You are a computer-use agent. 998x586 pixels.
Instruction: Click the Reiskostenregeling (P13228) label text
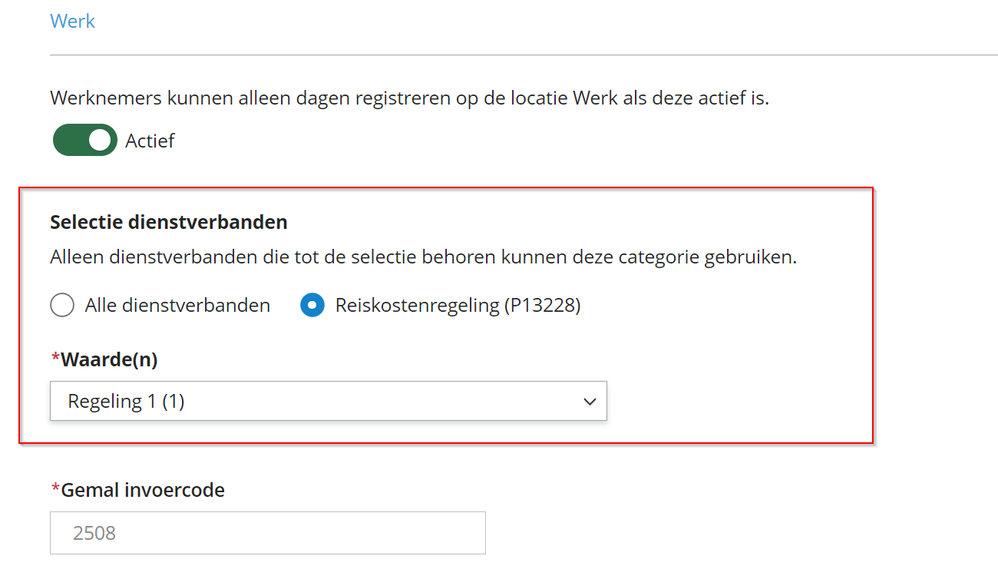click(x=457, y=305)
